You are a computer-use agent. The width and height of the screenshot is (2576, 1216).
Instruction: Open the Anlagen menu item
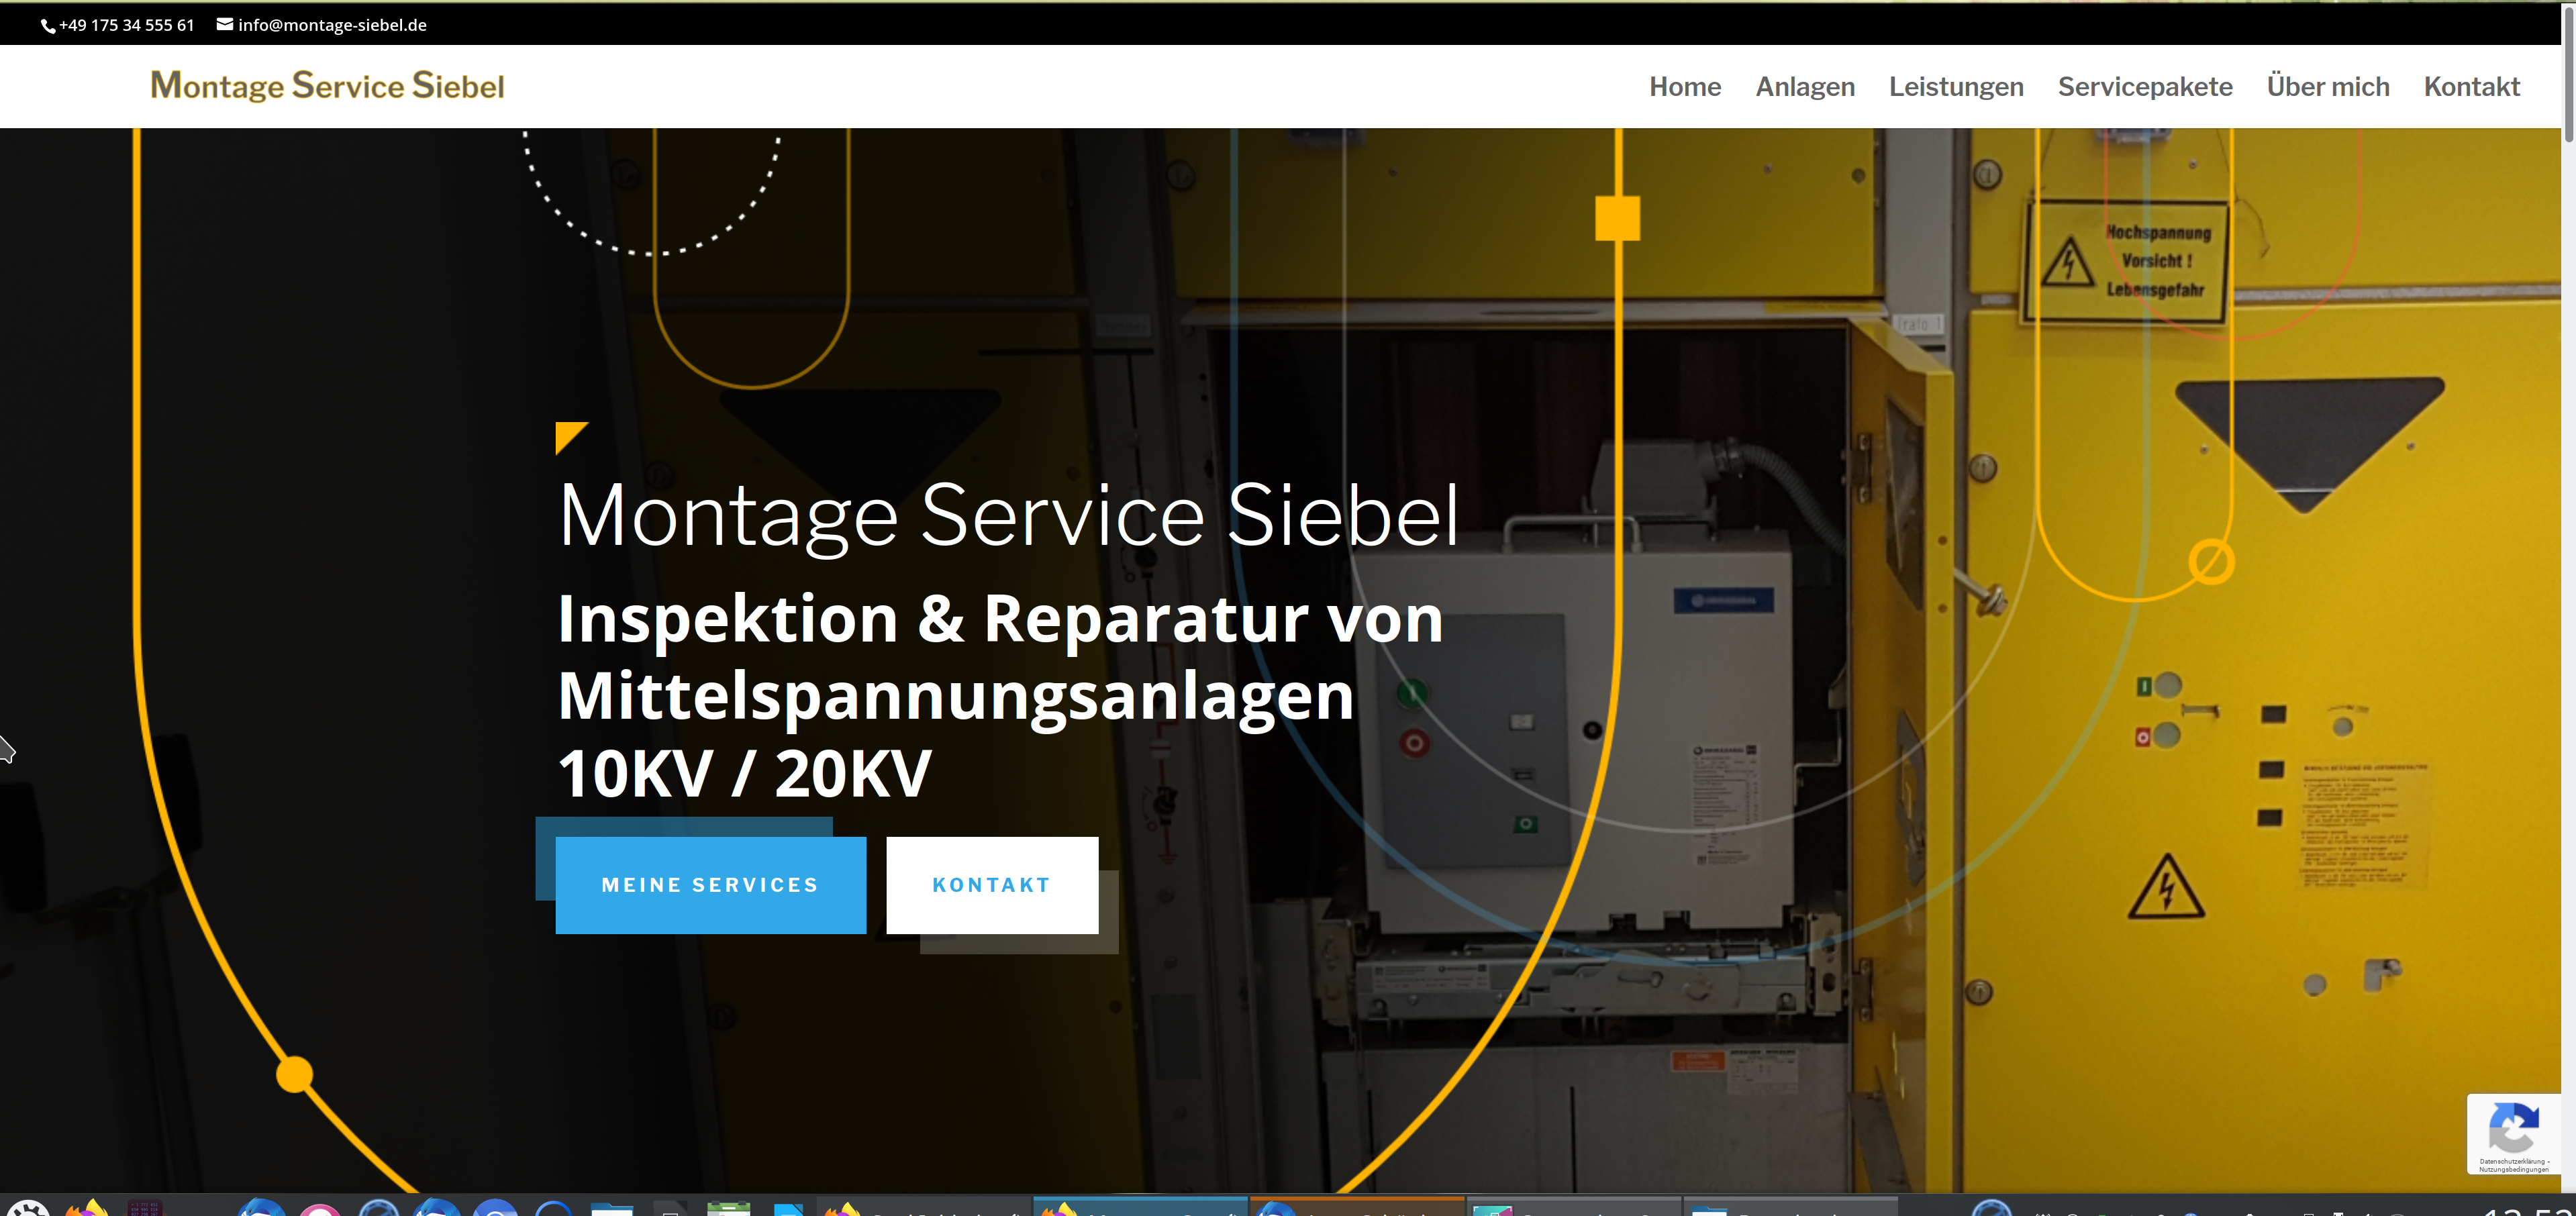coord(1805,87)
